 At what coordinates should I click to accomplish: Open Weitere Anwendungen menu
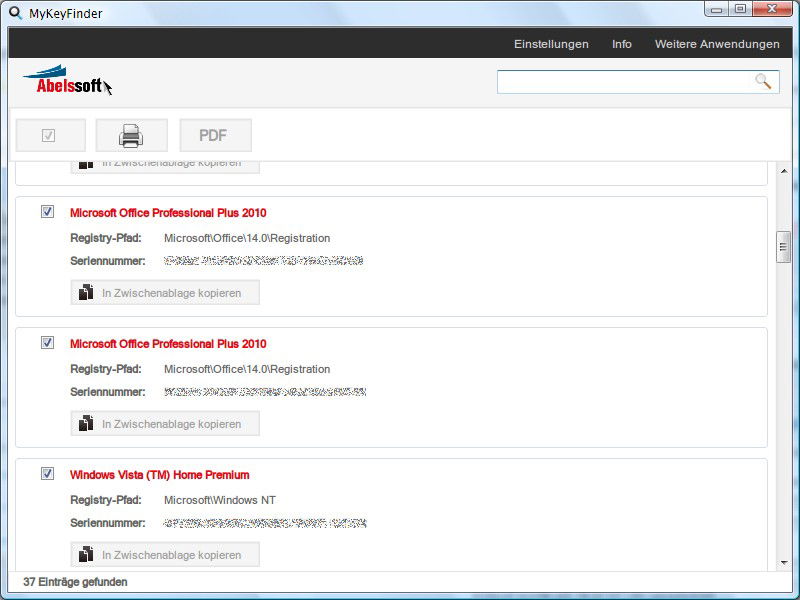[x=717, y=44]
